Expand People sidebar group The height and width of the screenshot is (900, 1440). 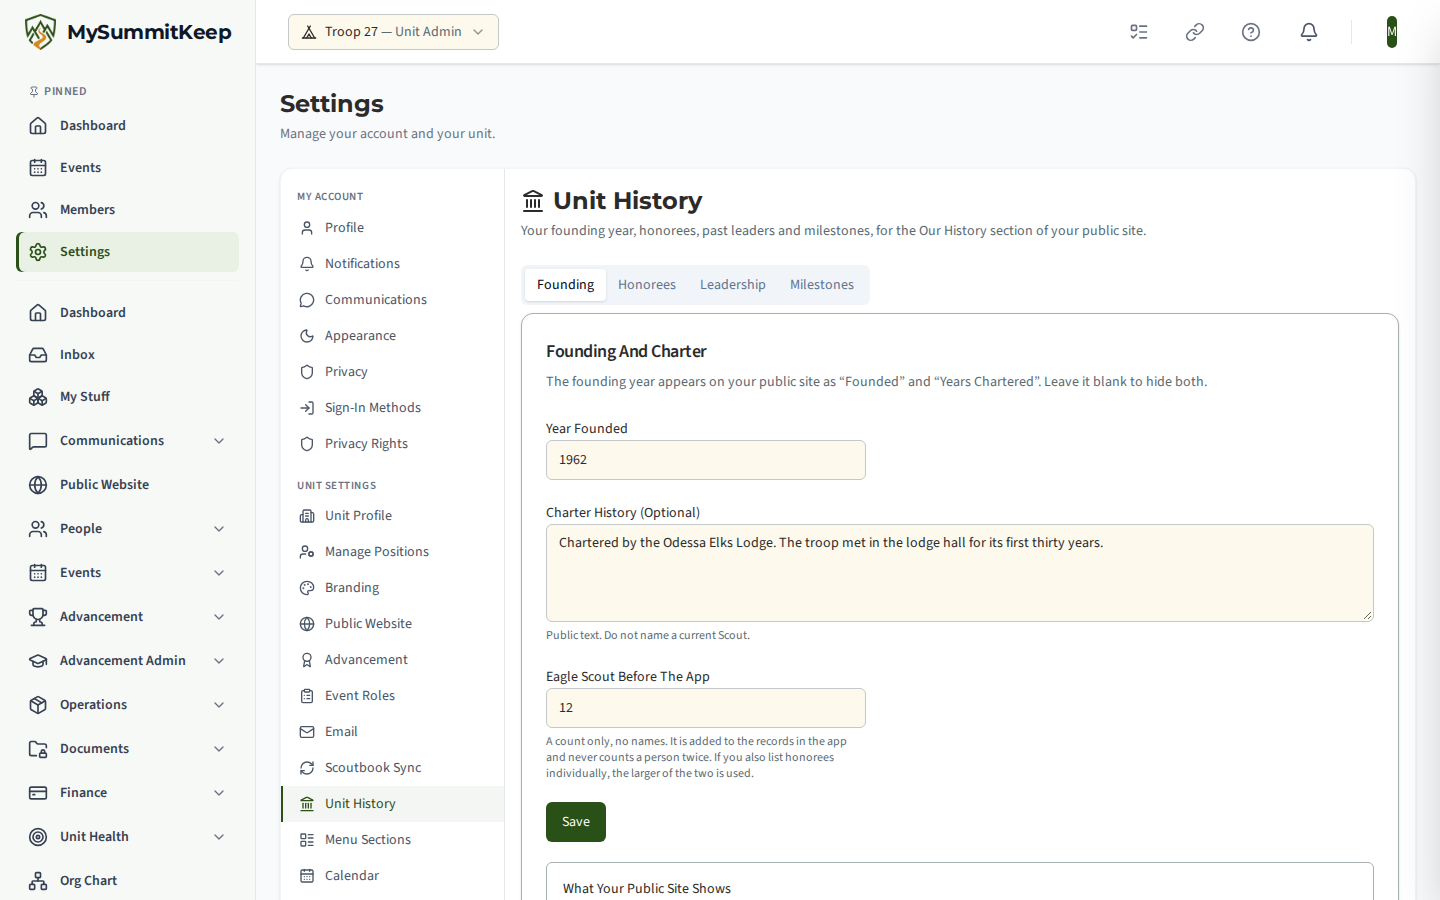[128, 529]
